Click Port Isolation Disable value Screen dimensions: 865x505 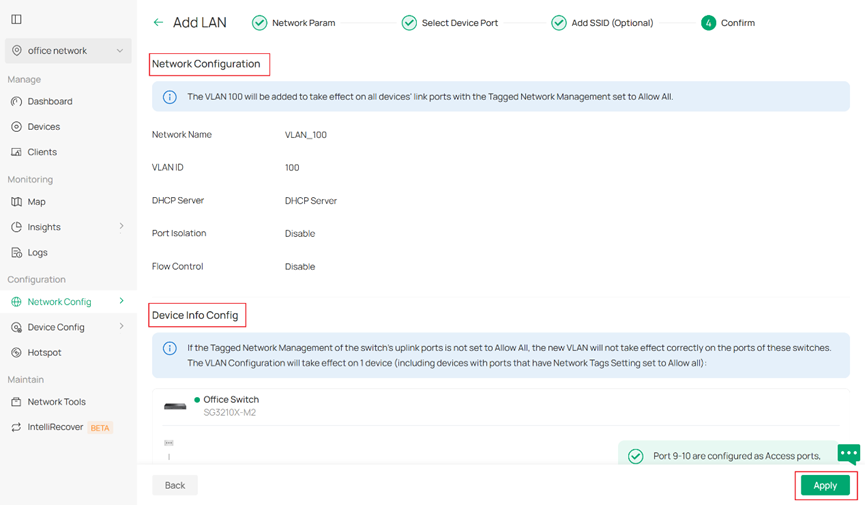(300, 233)
